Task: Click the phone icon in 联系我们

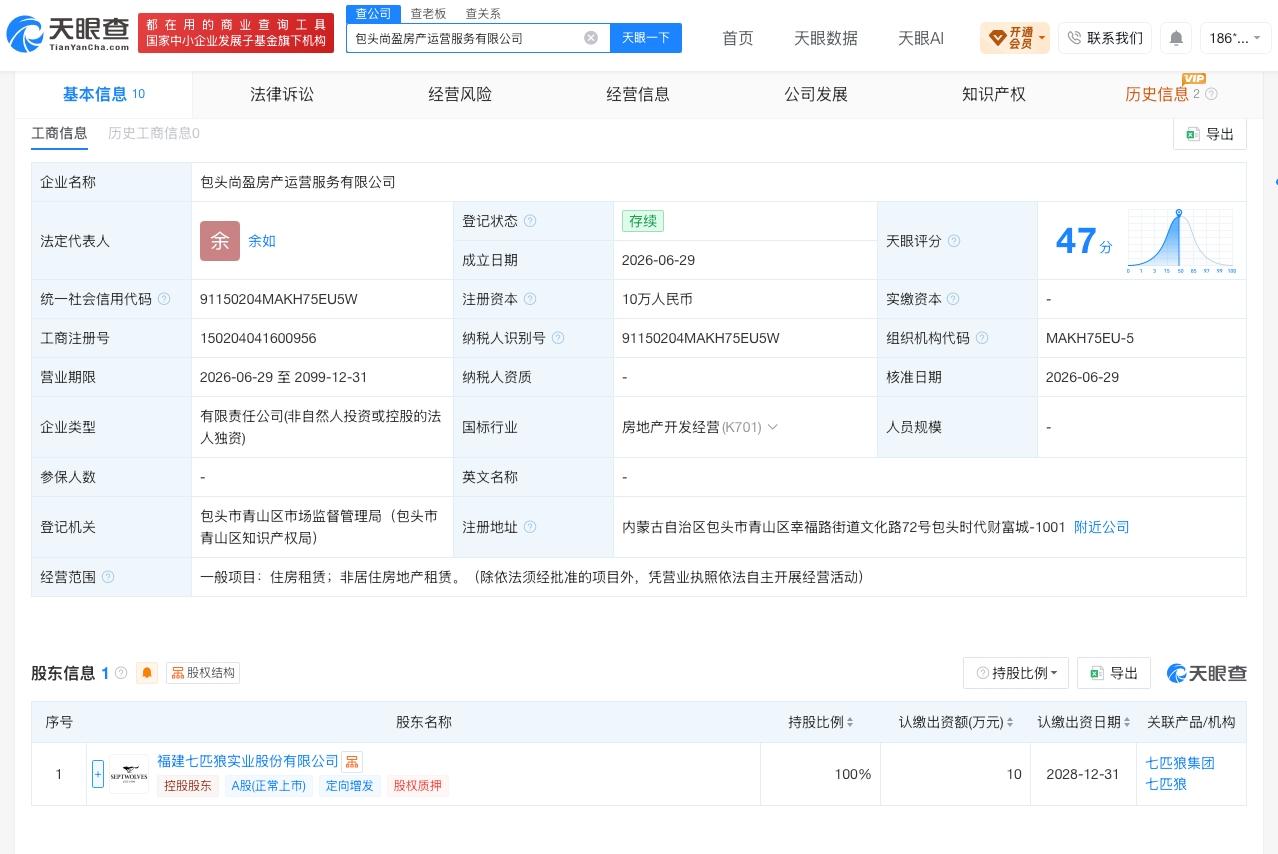Action: coord(1074,38)
